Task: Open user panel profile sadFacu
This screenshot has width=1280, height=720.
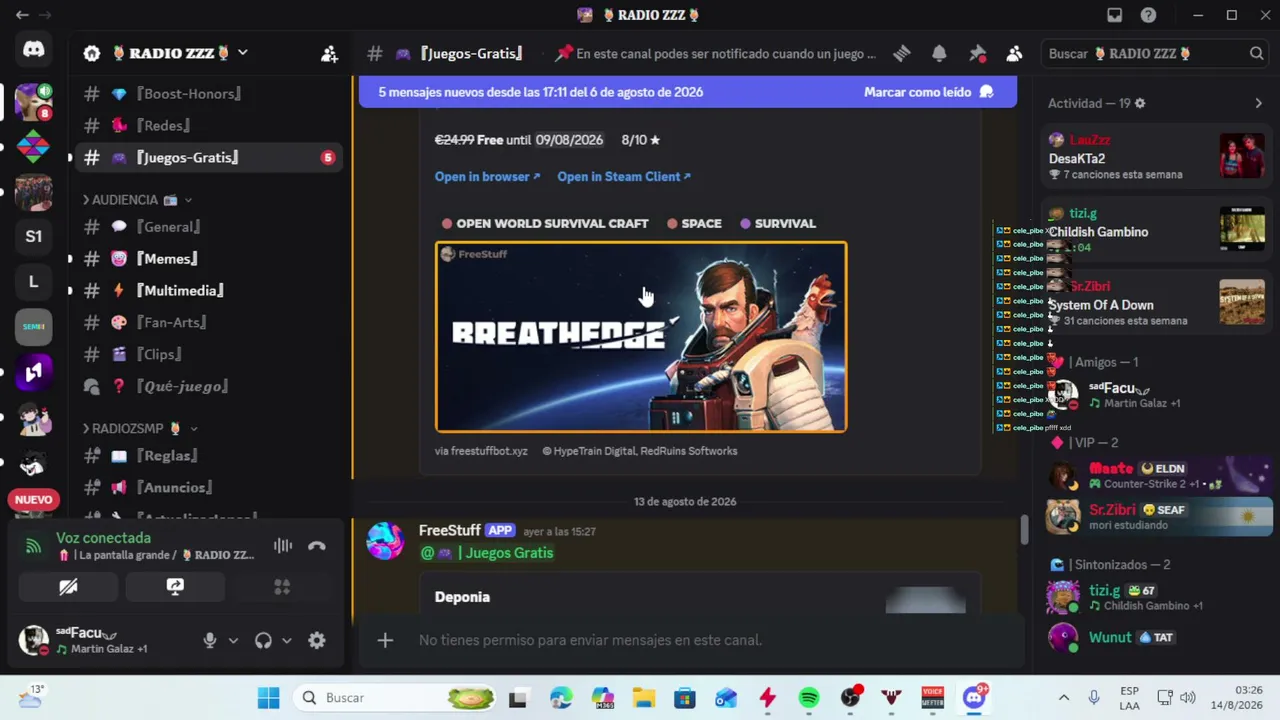Action: (x=100, y=640)
